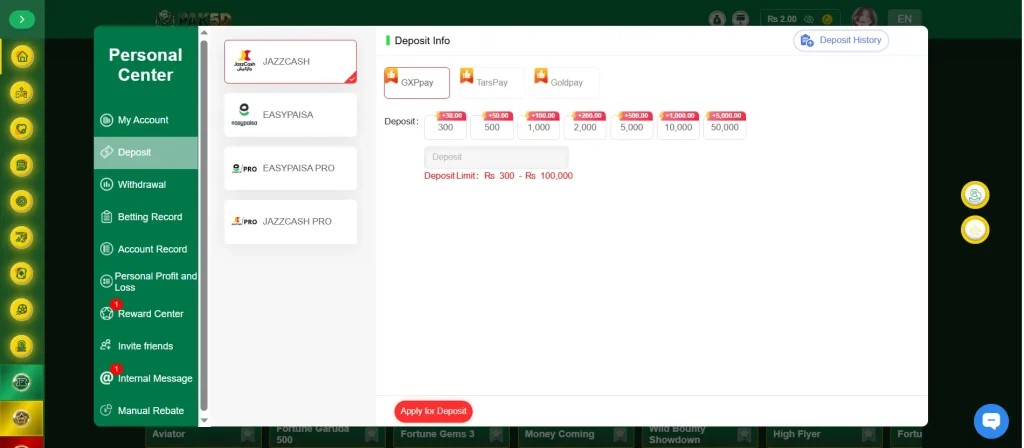This screenshot has width=1024, height=448.
Task: Click the My Account icon
Action: click(106, 120)
